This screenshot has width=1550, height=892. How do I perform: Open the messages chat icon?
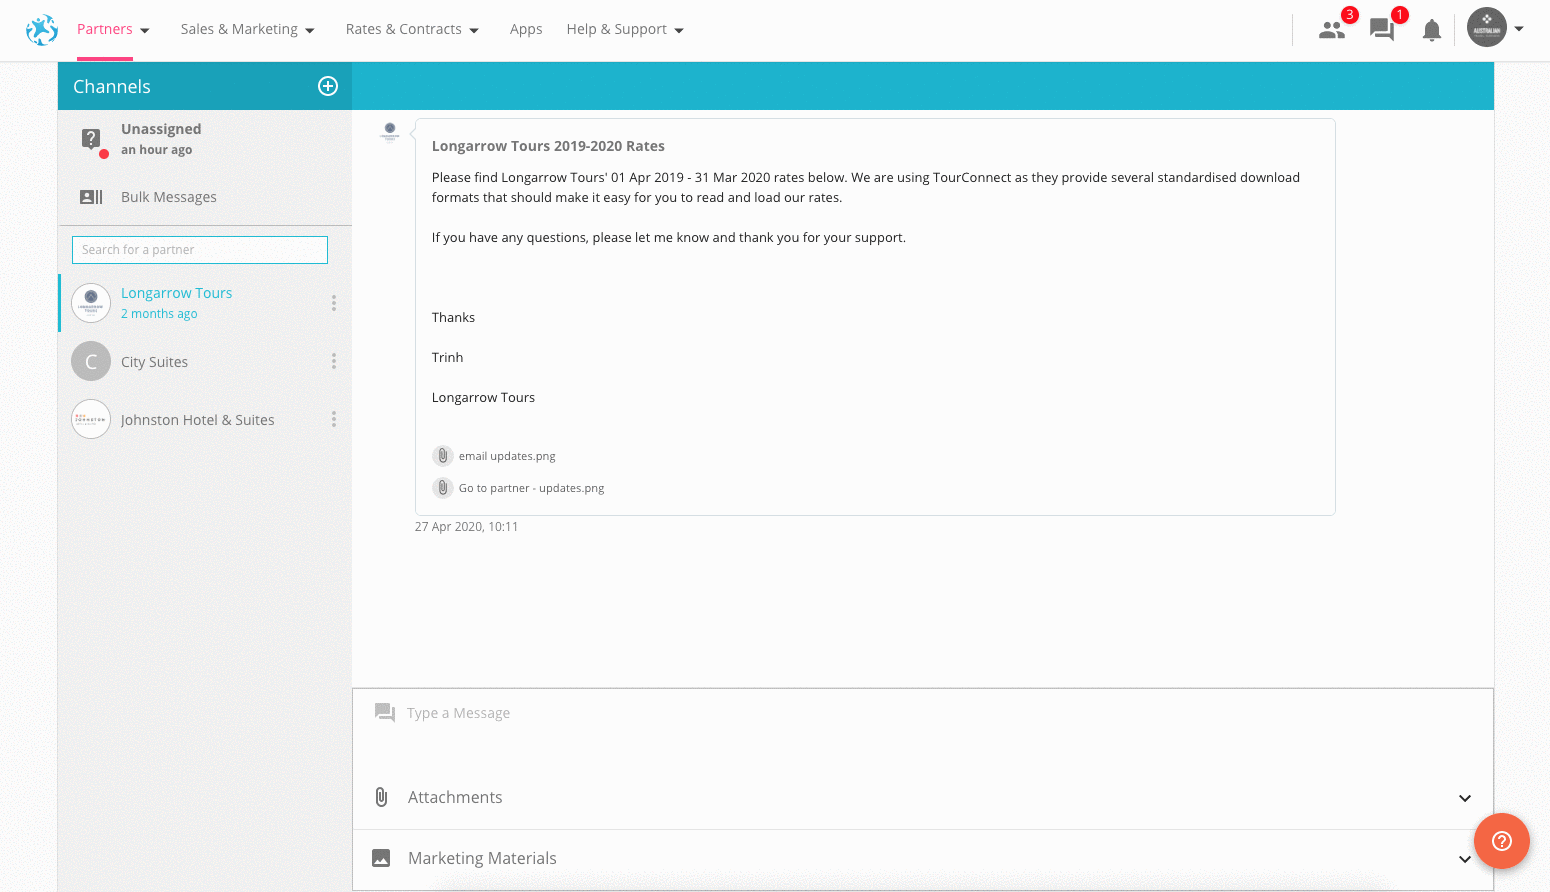pos(1382,30)
